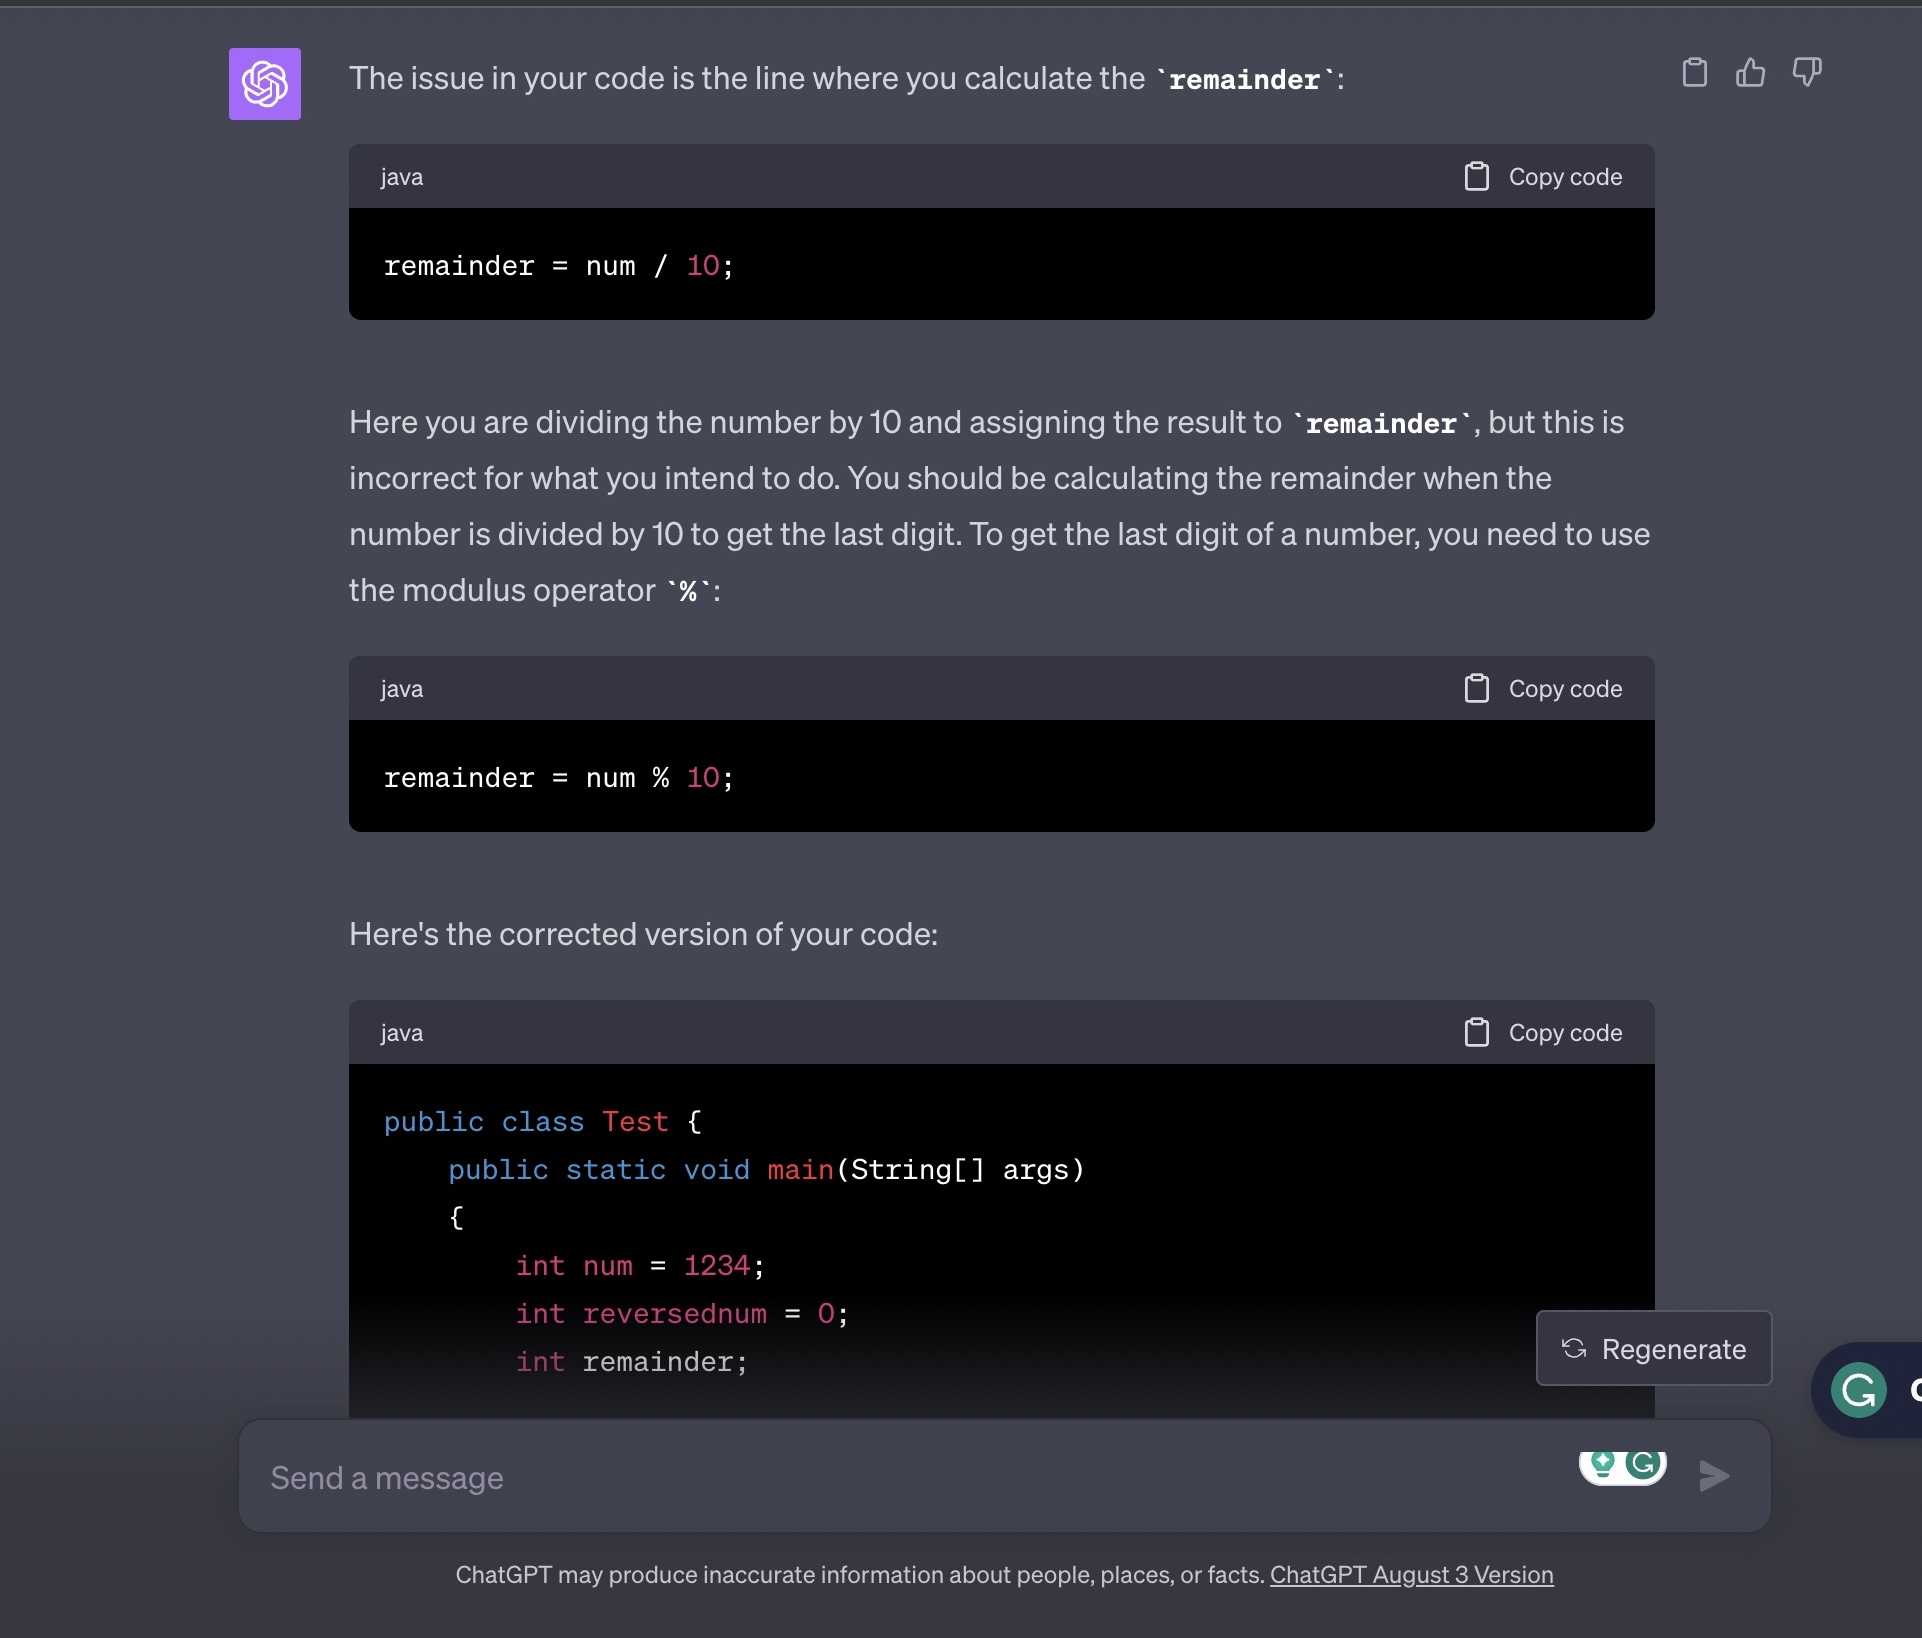The width and height of the screenshot is (1922, 1638).
Task: Copy code of the 'num / 10' block
Action: (x=1544, y=177)
